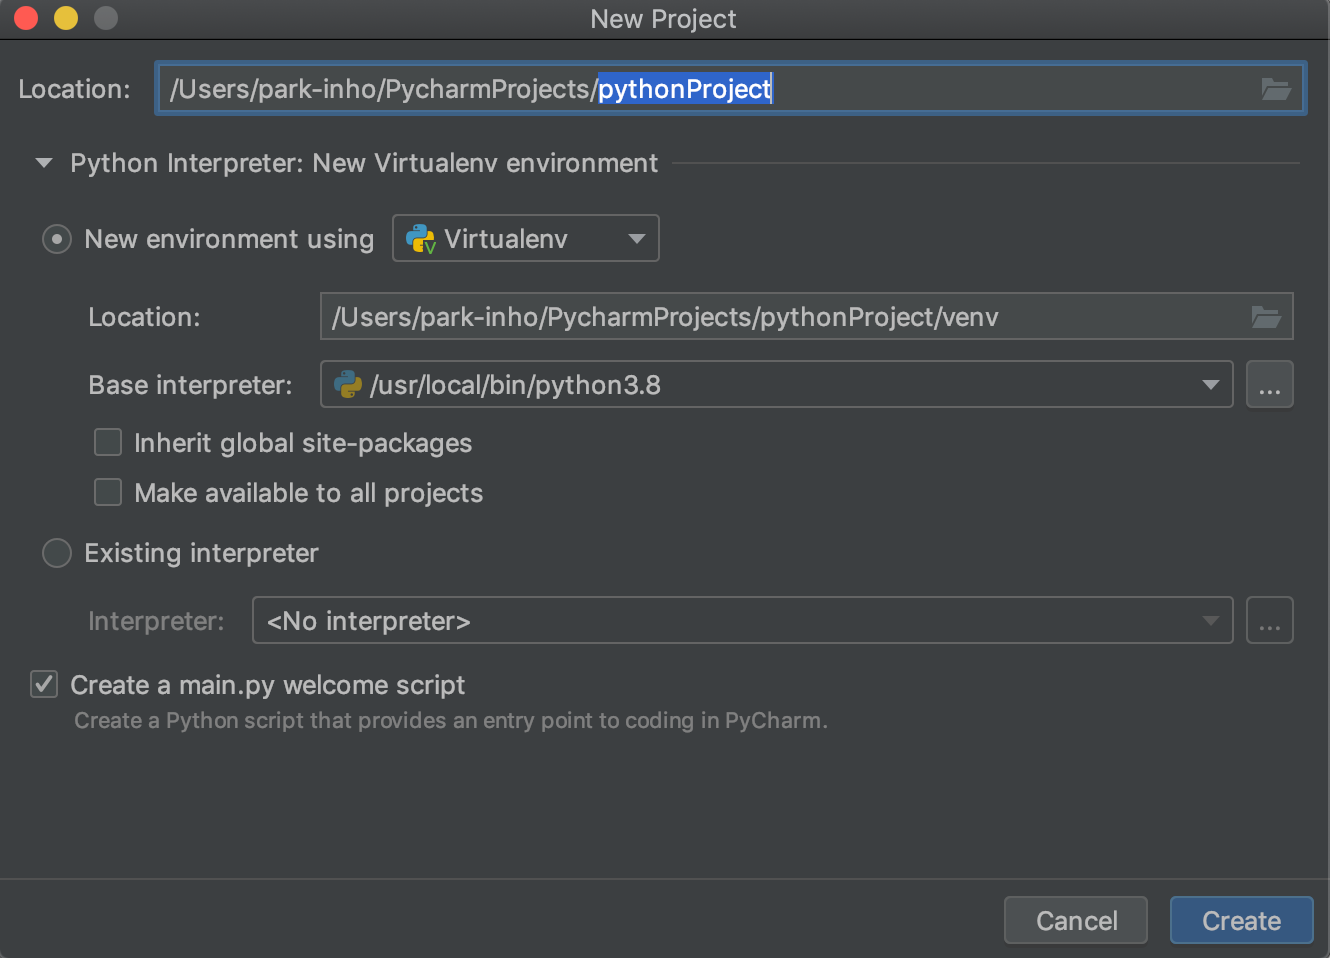The image size is (1330, 958).
Task: Open base interpreter browse ellipsis button
Action: pos(1270,385)
